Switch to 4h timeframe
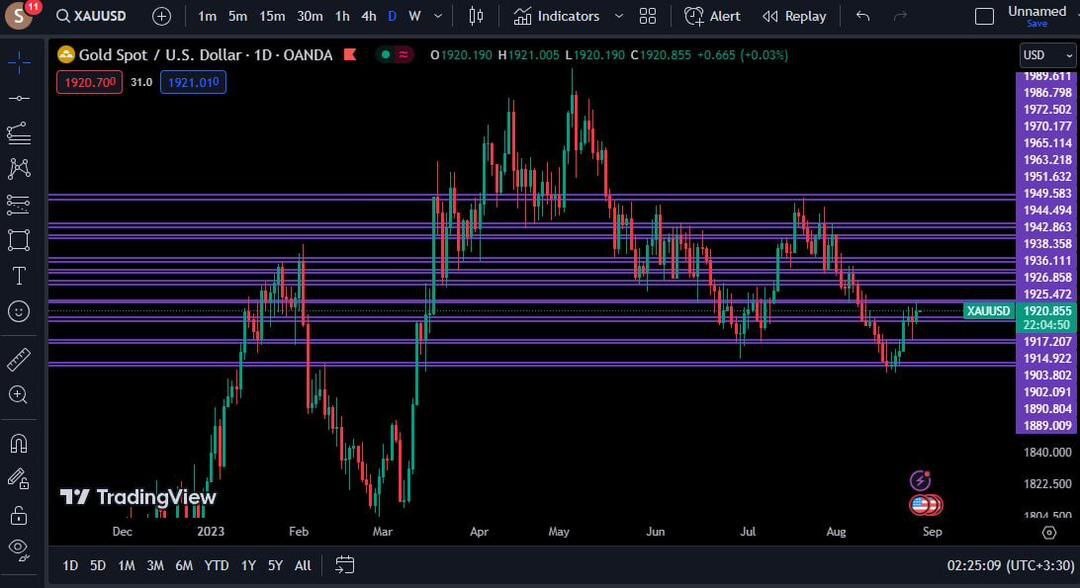Image resolution: width=1080 pixels, height=588 pixels. pos(368,16)
